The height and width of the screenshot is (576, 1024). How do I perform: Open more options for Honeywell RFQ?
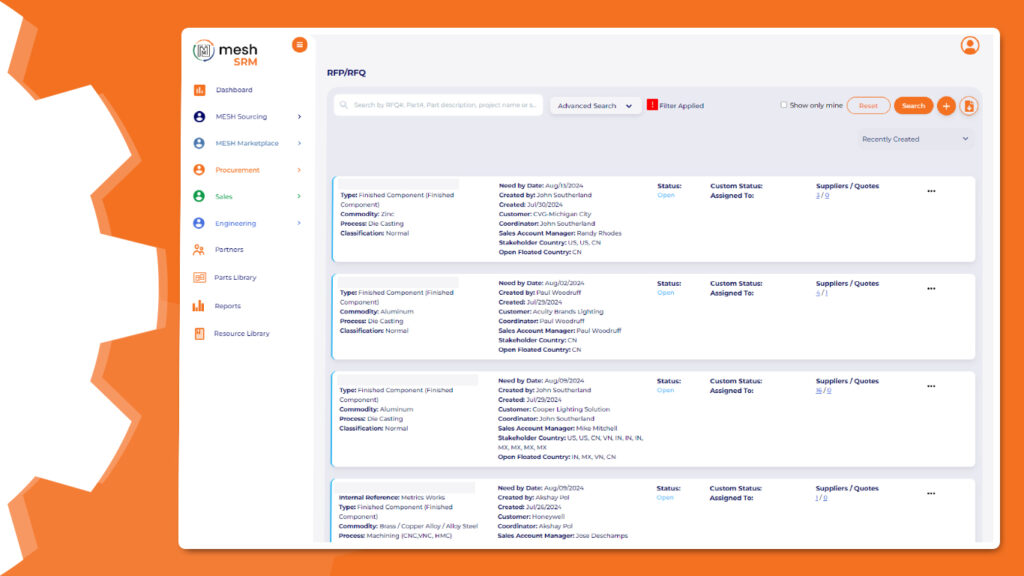(931, 493)
